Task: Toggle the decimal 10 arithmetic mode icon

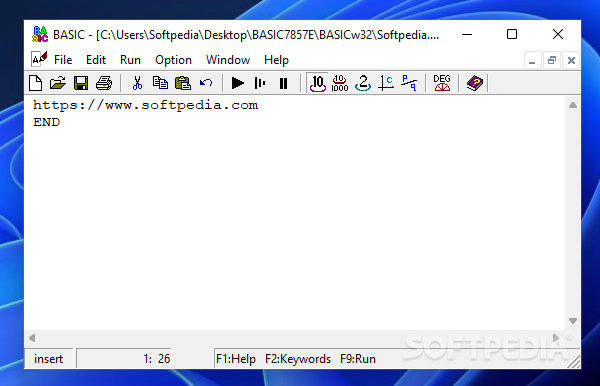Action: 317,83
